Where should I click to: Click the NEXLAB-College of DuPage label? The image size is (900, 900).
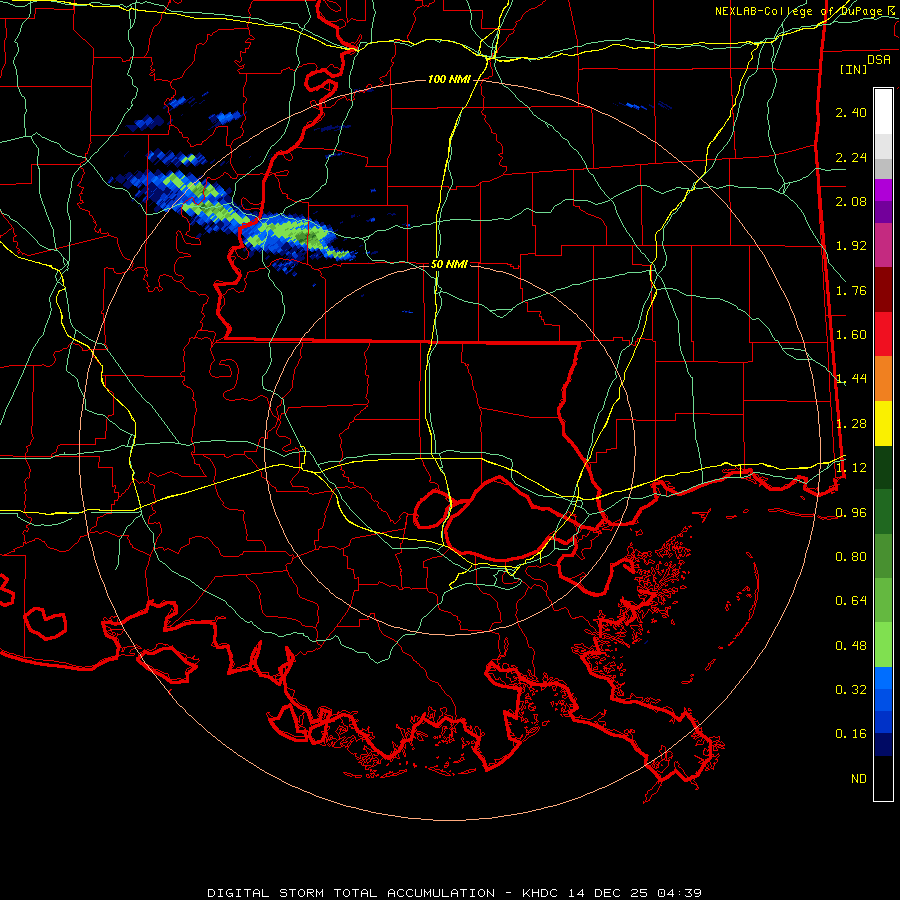pos(803,11)
